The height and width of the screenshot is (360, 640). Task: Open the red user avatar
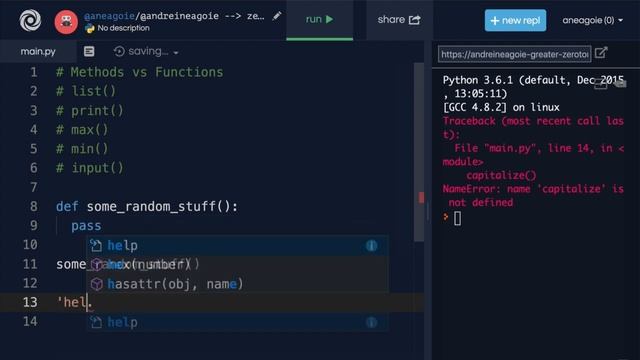(x=66, y=22)
